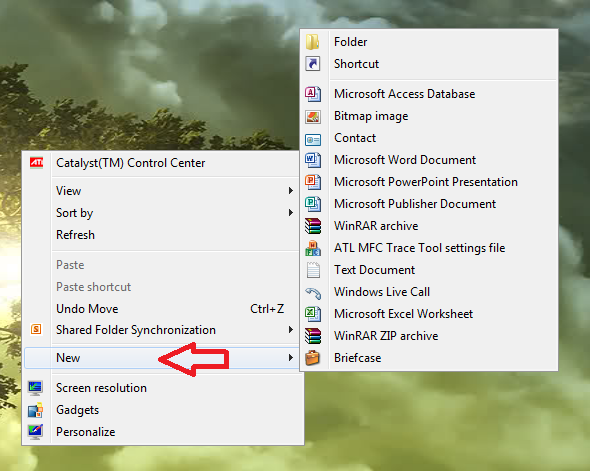This screenshot has height=471, width=590.
Task: Expand the View submenu arrow
Action: [290, 191]
